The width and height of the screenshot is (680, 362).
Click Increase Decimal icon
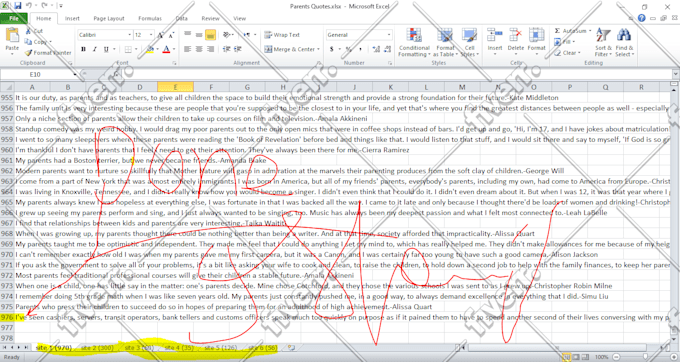376,49
